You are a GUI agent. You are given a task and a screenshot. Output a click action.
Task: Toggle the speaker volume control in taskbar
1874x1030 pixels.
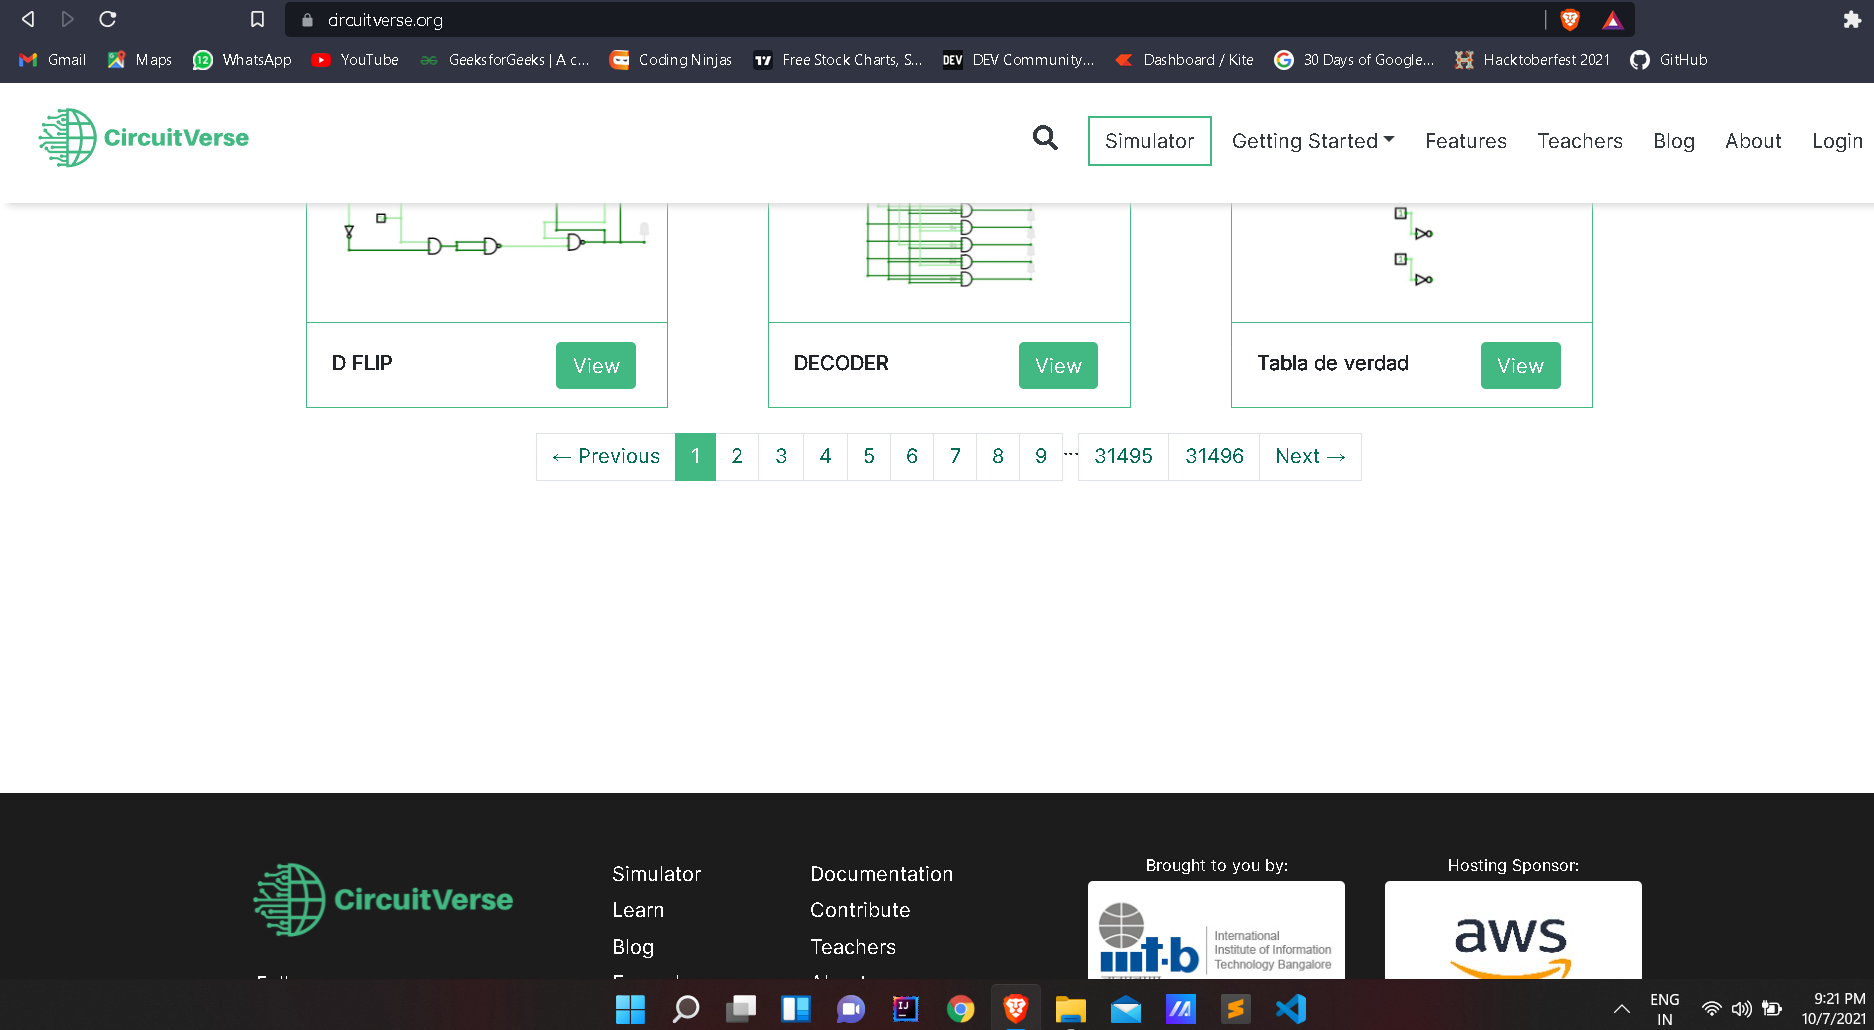point(1742,1007)
